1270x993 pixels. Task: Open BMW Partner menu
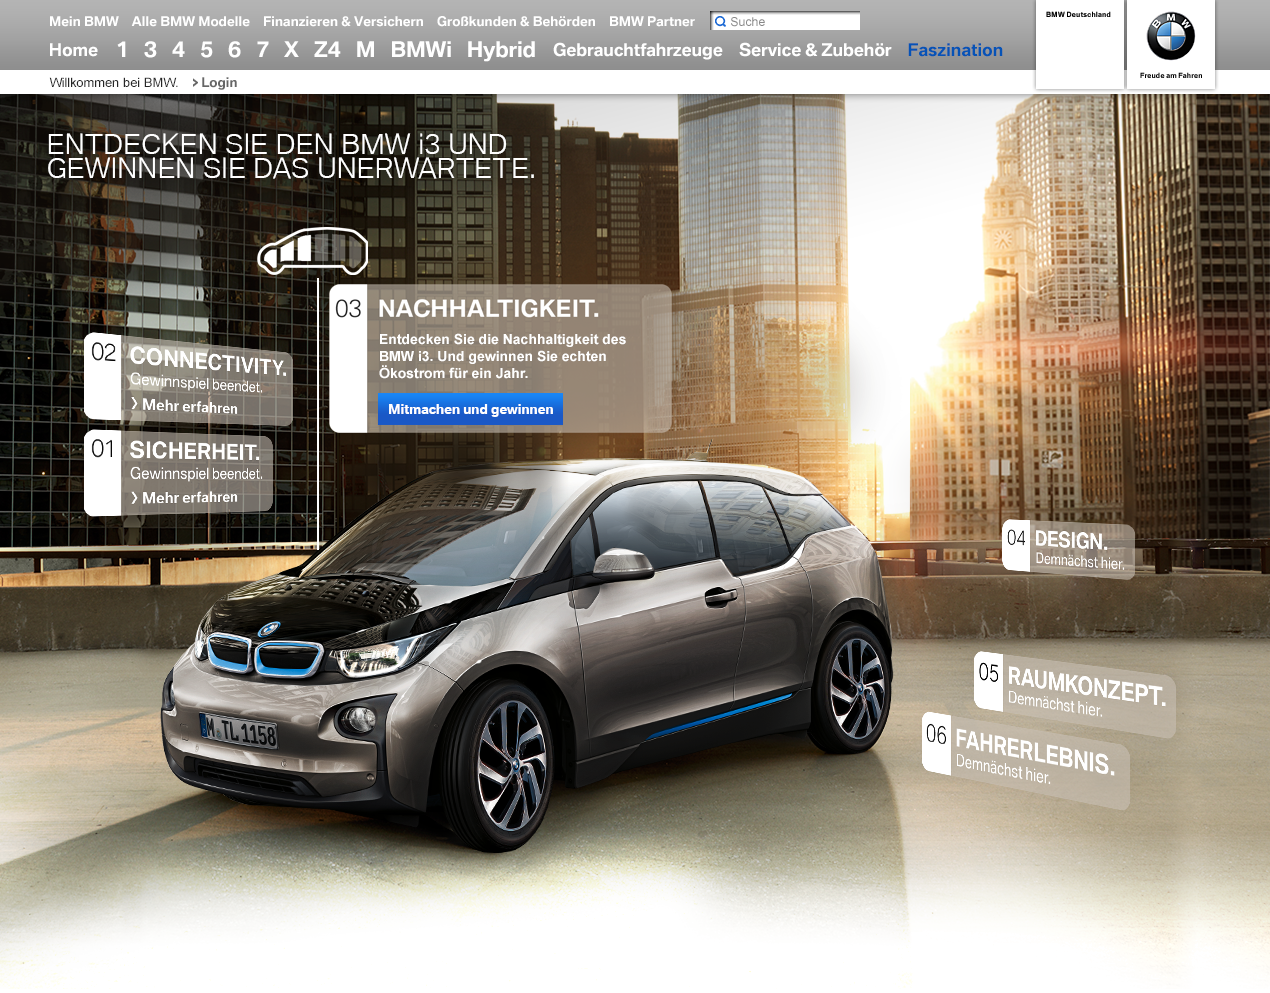coord(652,21)
